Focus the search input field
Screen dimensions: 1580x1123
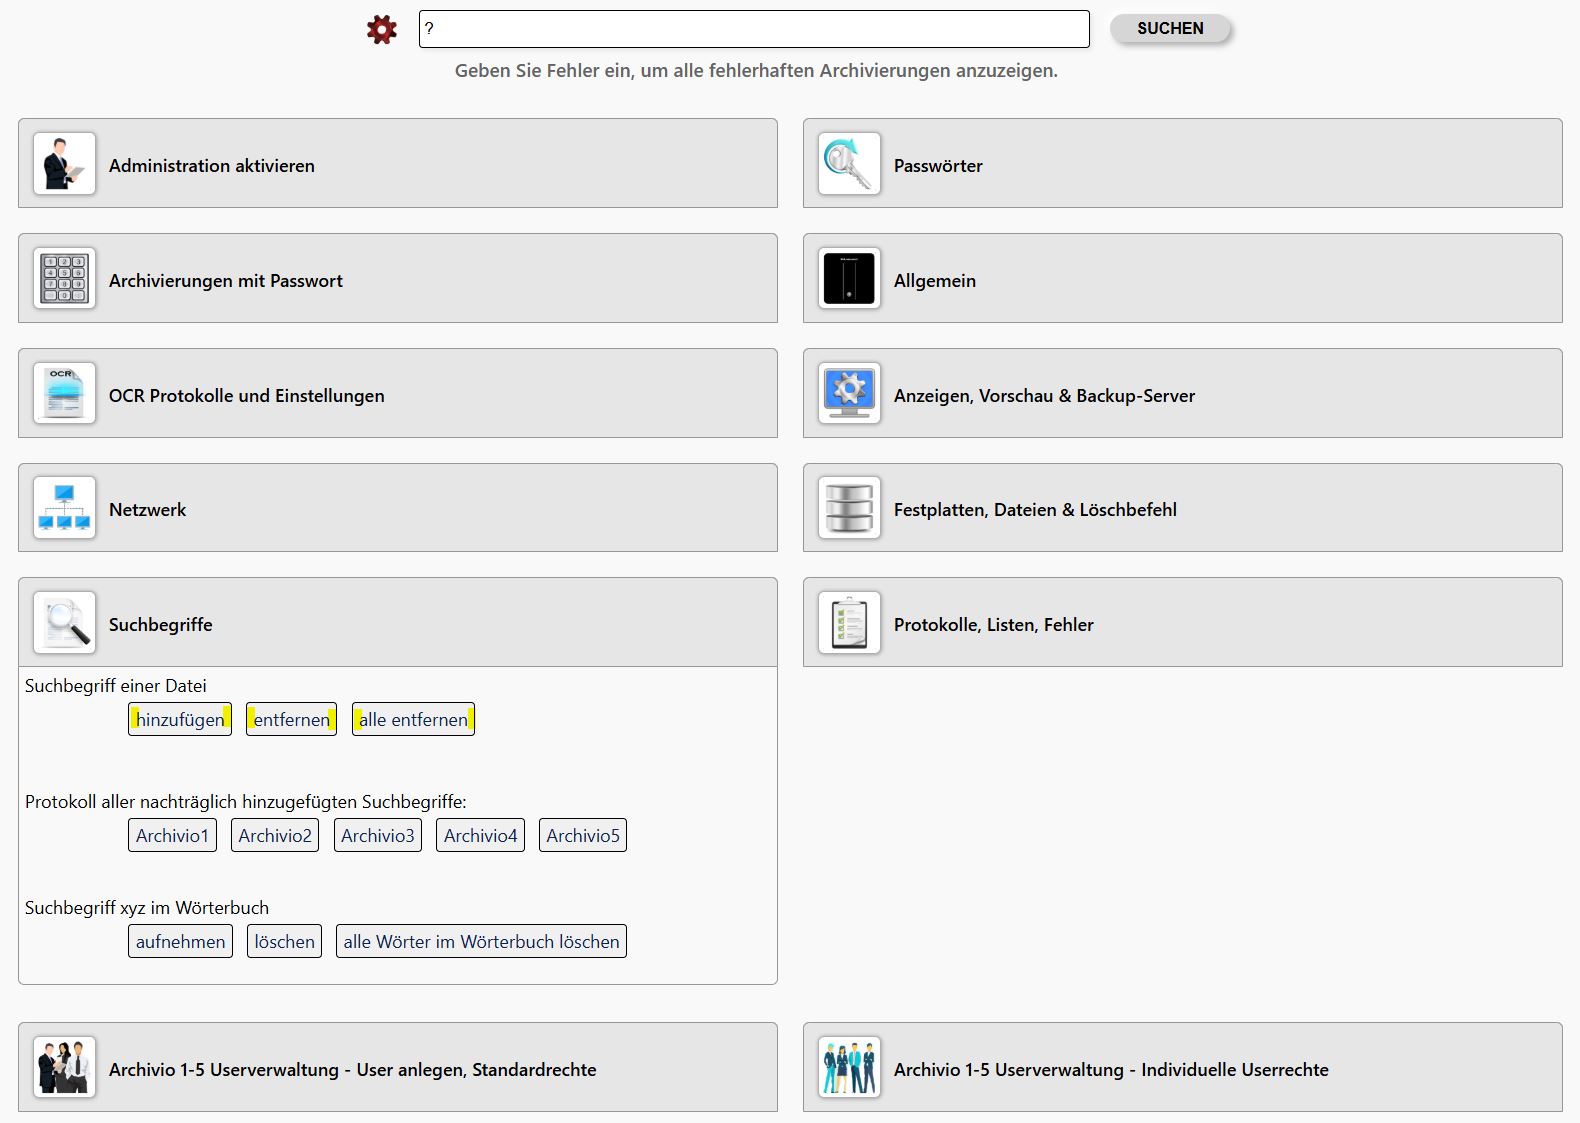tap(754, 29)
